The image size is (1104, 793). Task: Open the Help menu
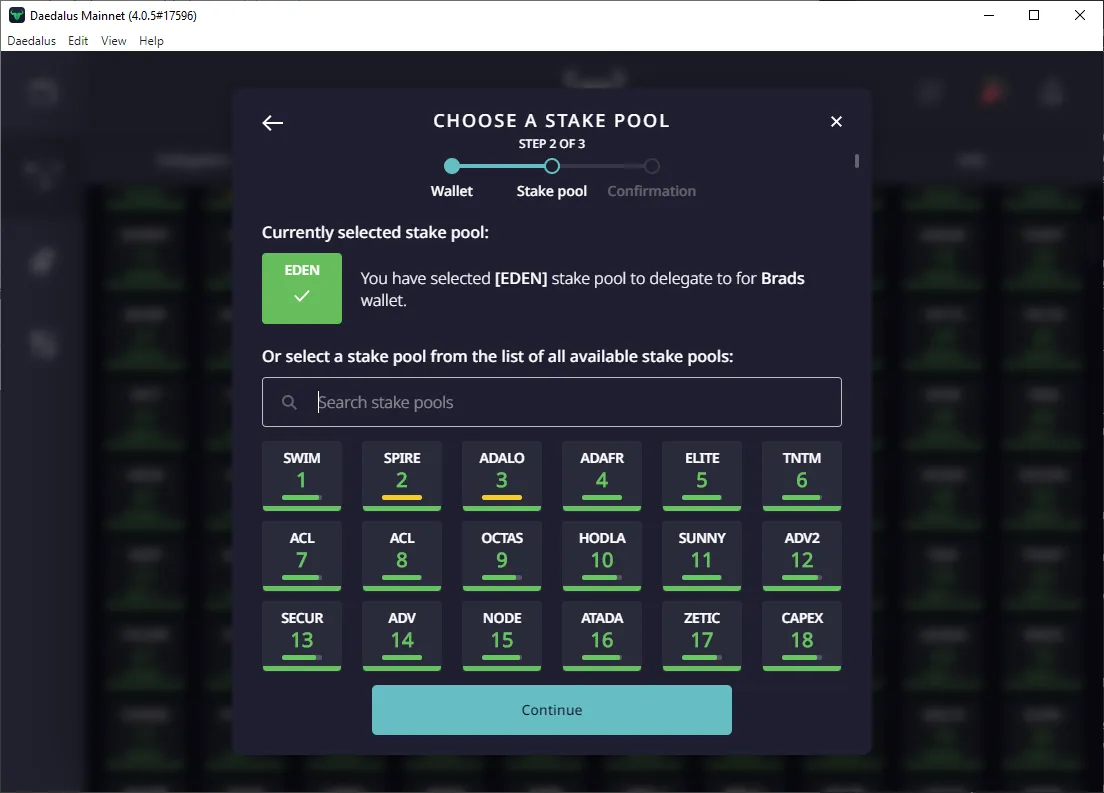[x=151, y=41]
